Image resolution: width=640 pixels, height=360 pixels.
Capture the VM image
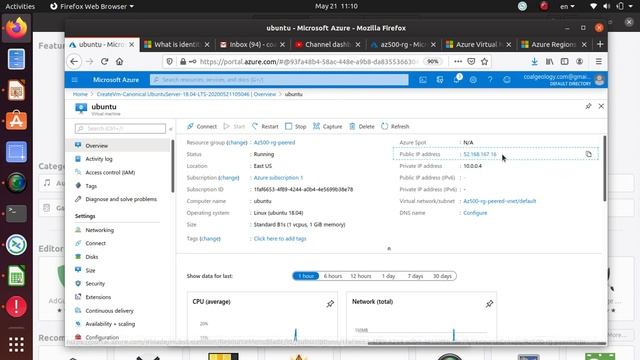click(327, 127)
